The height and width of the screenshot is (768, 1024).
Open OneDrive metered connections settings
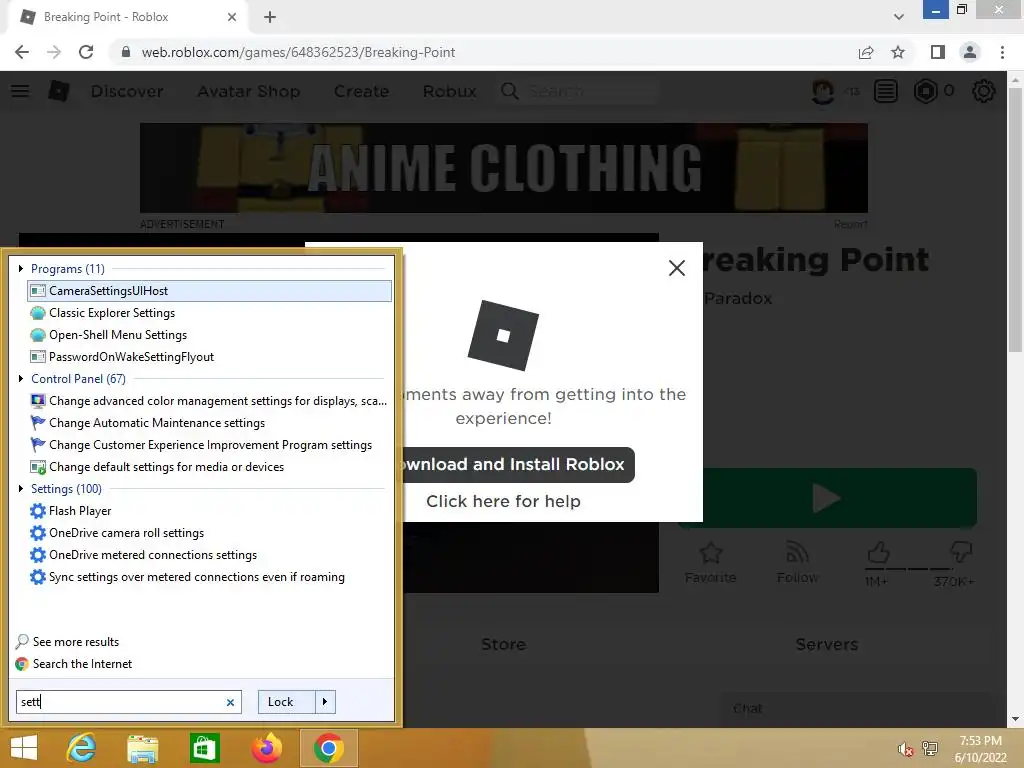click(x=153, y=554)
